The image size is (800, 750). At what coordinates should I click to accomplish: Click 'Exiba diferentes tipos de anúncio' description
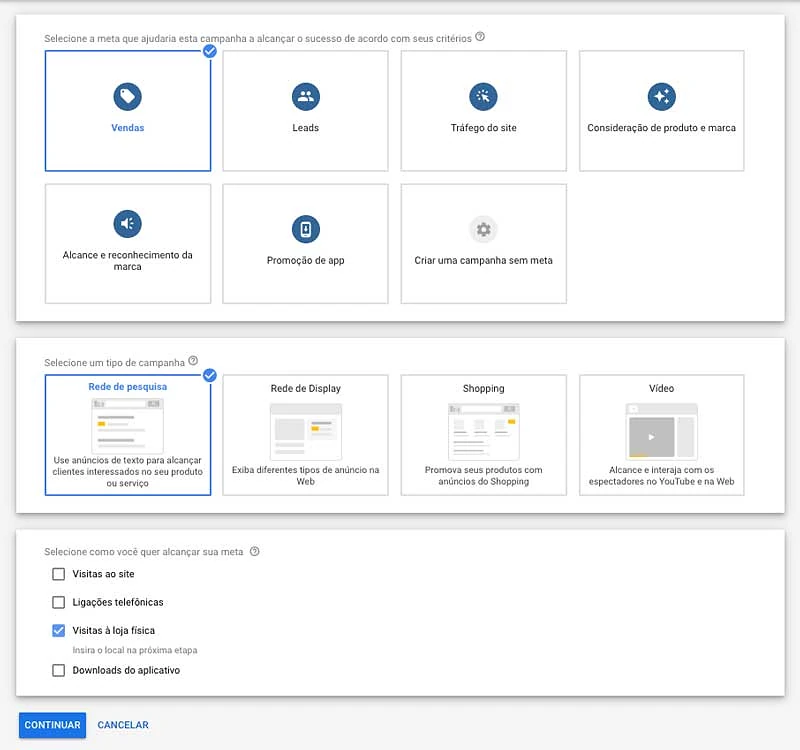pyautogui.click(x=306, y=476)
